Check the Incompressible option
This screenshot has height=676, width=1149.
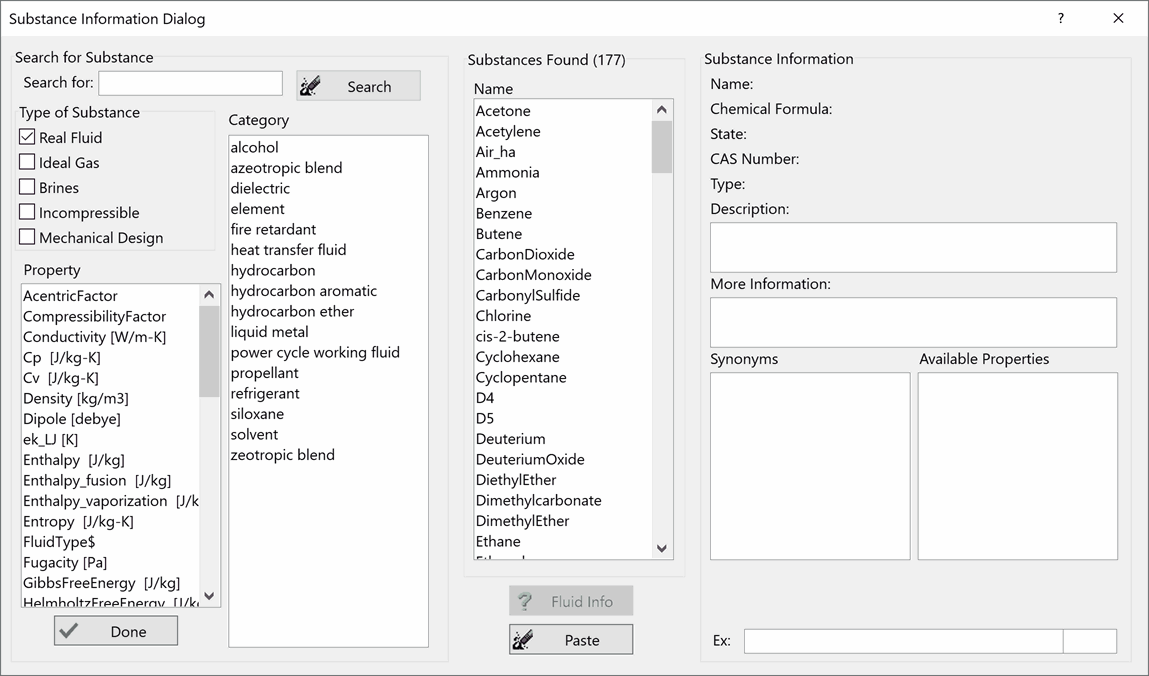click(x=27, y=212)
